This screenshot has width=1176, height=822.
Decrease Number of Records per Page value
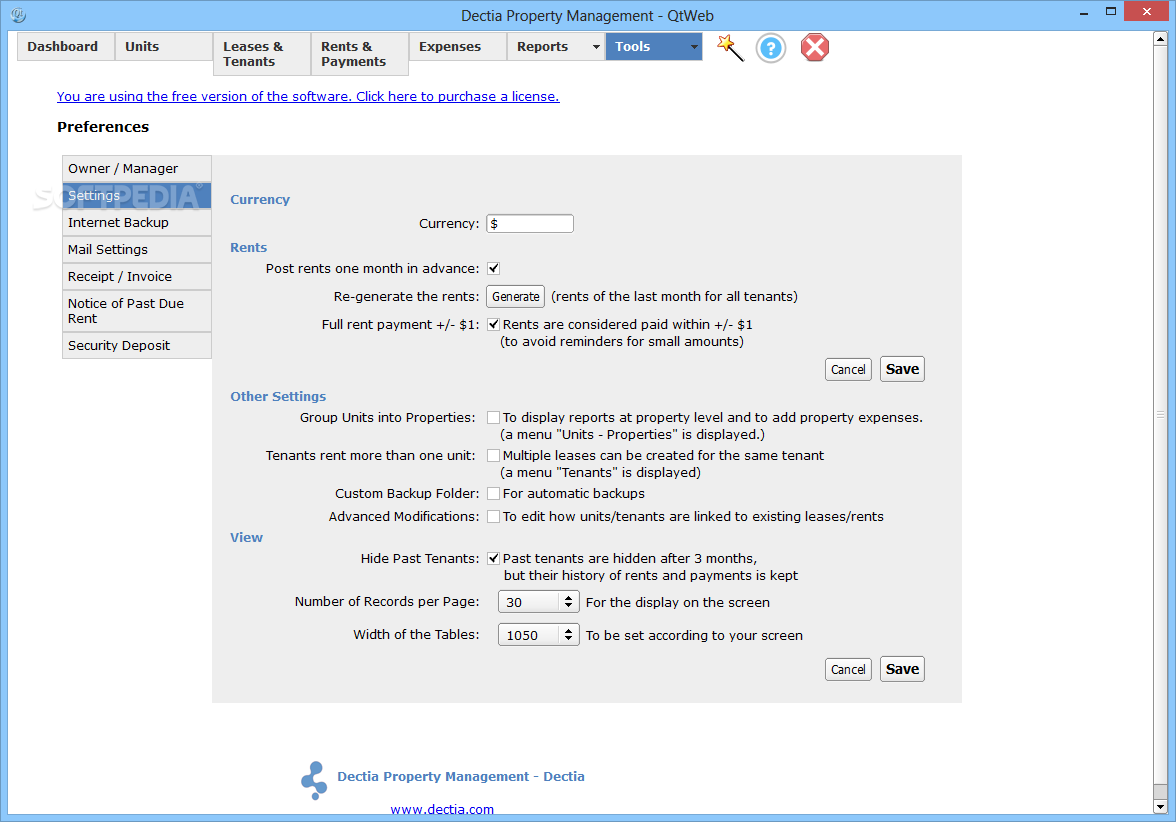pos(568,607)
